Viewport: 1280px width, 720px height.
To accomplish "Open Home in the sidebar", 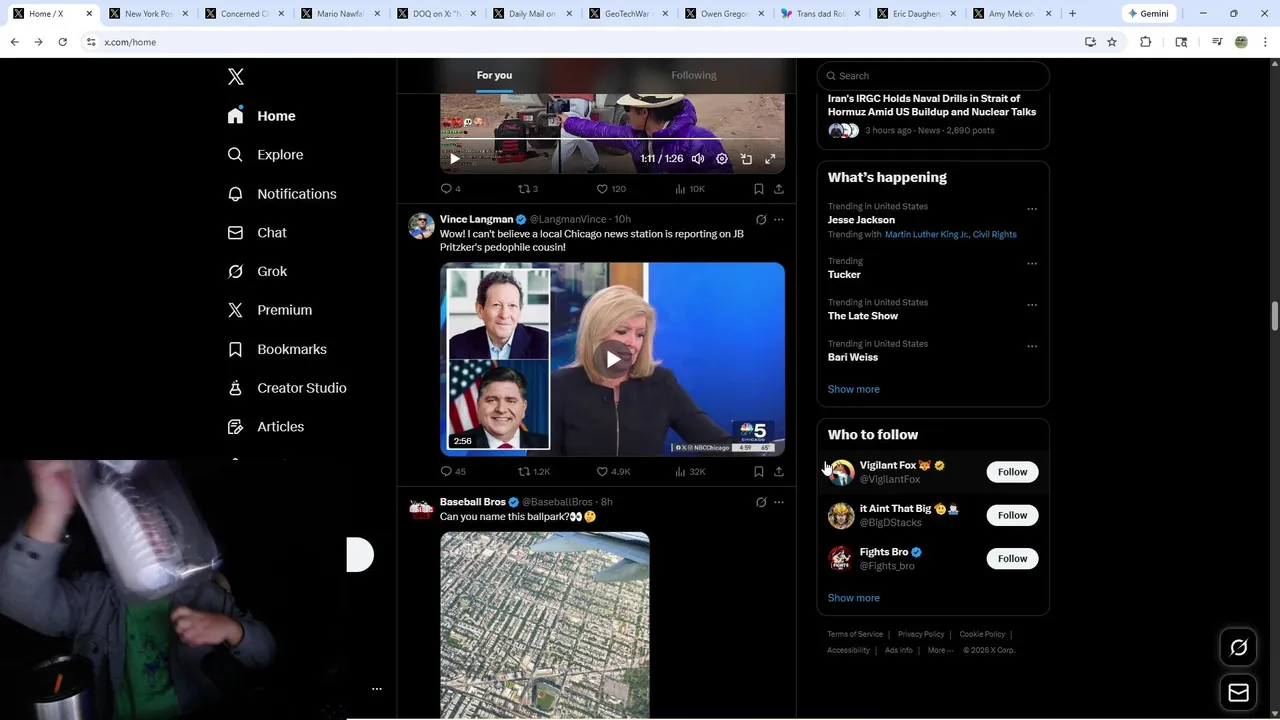I will [x=262, y=116].
